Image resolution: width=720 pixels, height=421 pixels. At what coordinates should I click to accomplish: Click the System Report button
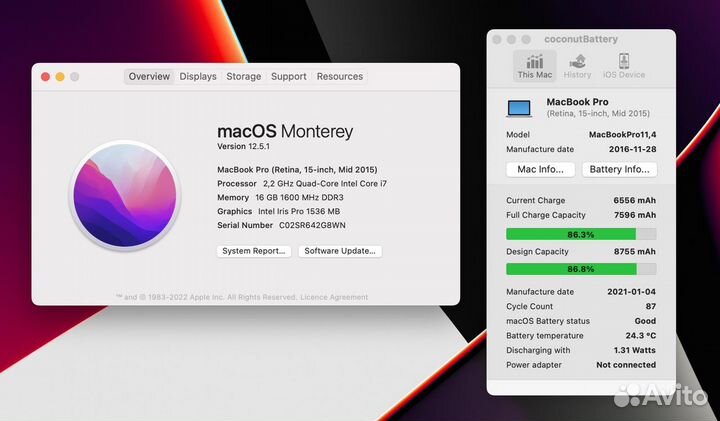(254, 251)
